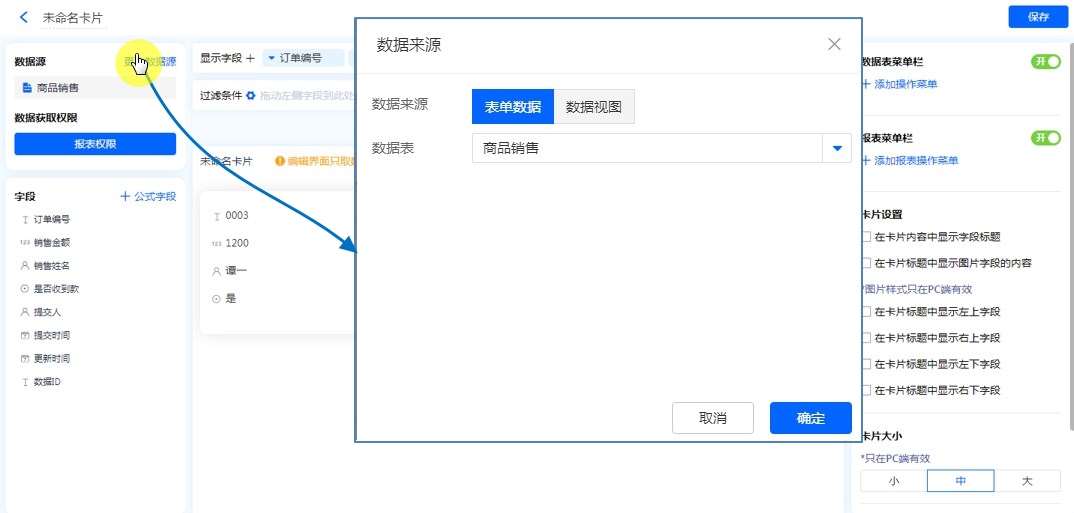Toggle the 数据表菜单栏 switch
Viewport: 1074px width, 513px height.
coord(1045,62)
